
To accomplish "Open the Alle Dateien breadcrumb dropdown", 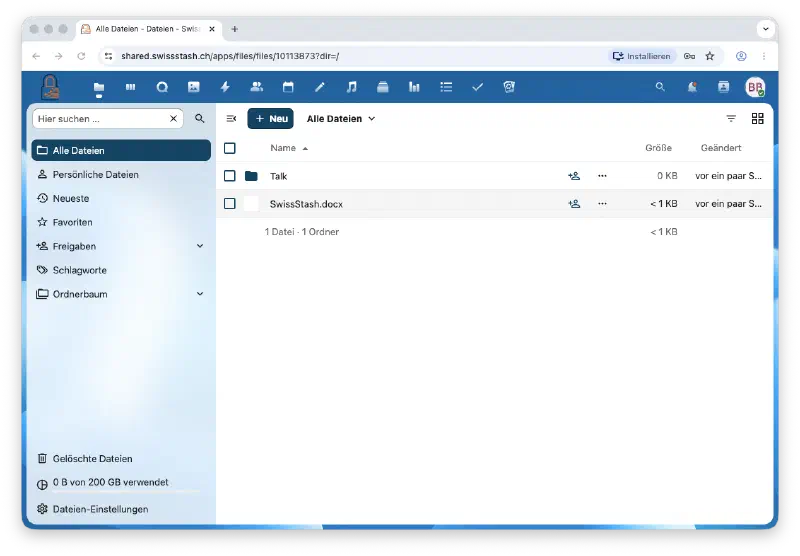I will 341,119.
